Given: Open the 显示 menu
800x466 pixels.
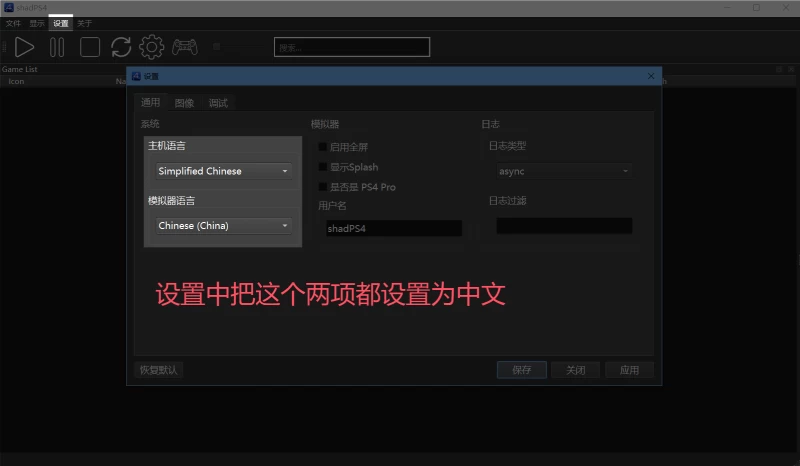Looking at the screenshot, I should [x=37, y=23].
